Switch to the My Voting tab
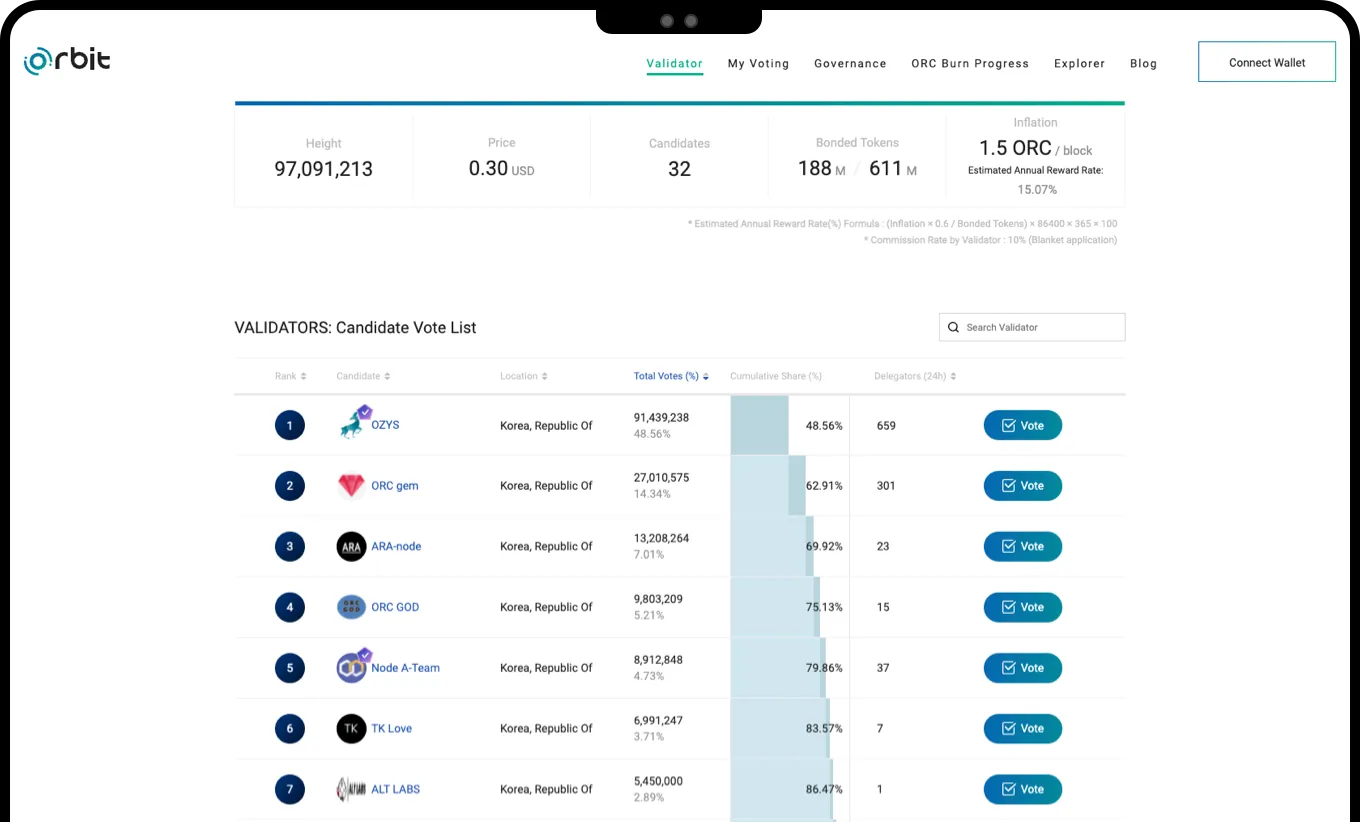This screenshot has height=822, width=1360. pyautogui.click(x=758, y=63)
